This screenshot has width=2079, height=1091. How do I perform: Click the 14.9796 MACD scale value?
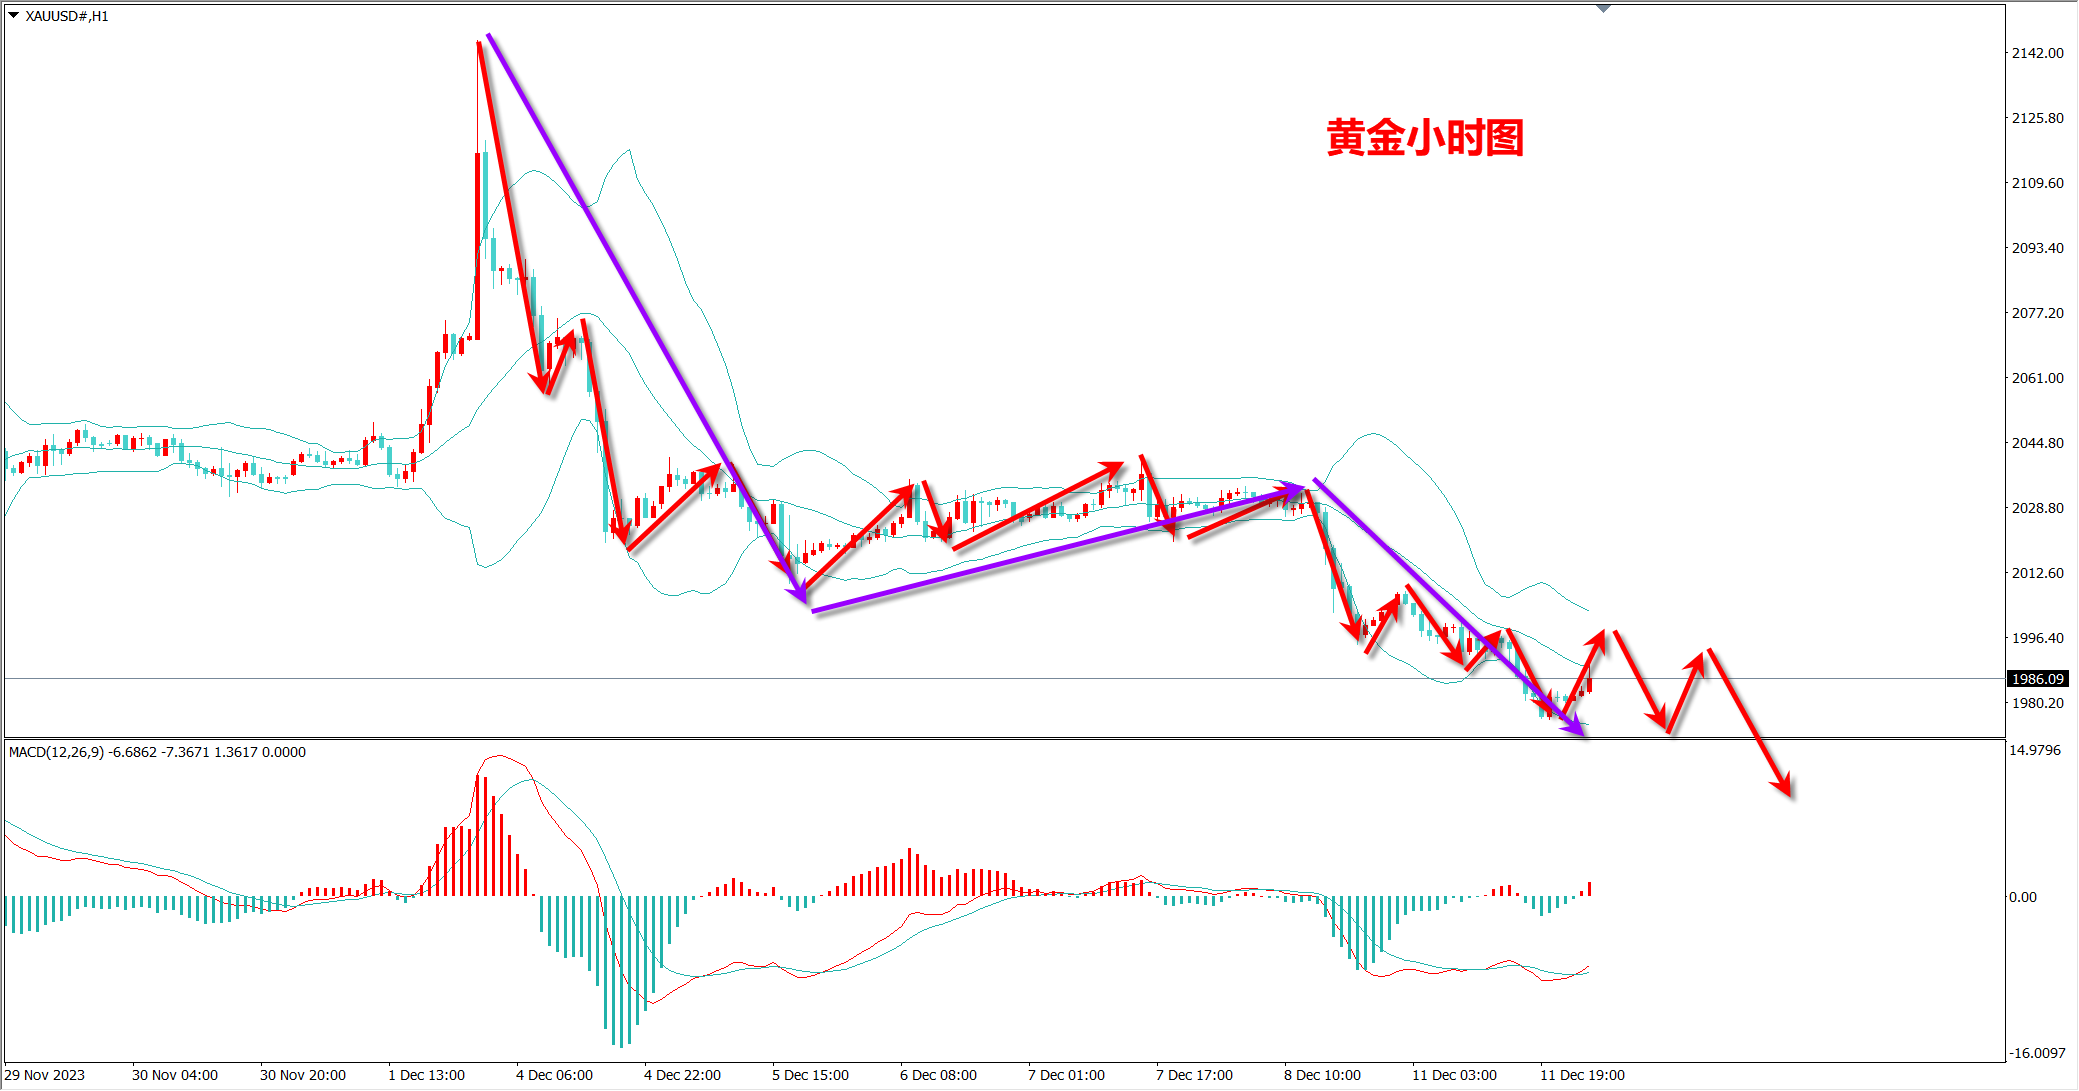click(2034, 750)
